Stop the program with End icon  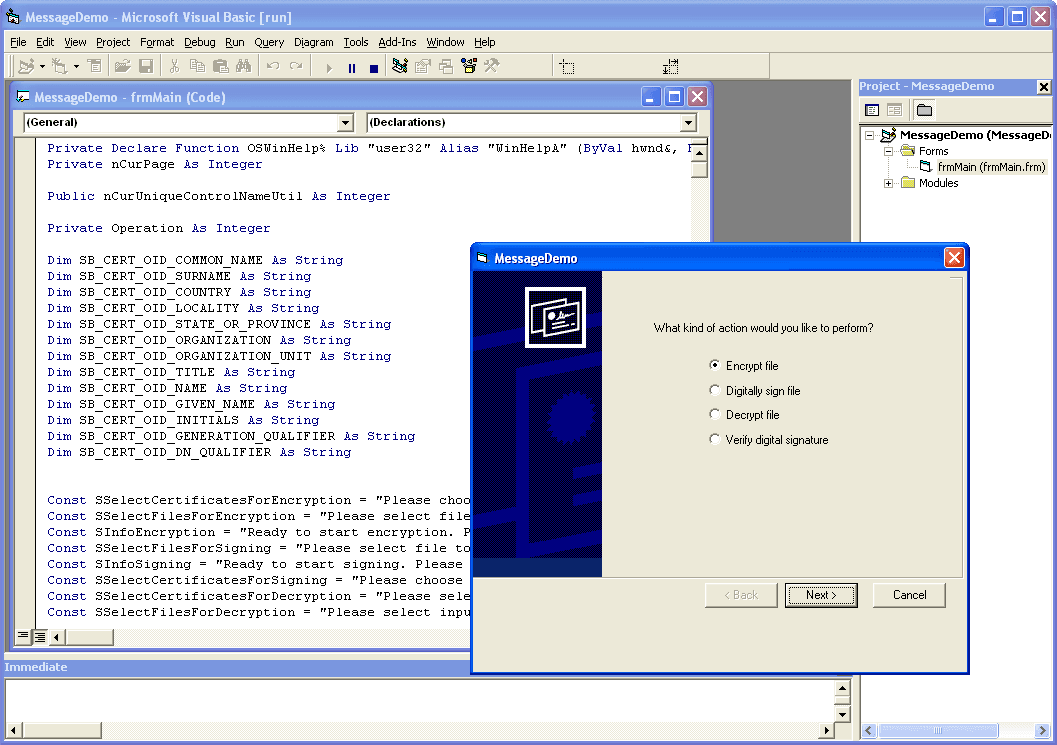coord(374,67)
